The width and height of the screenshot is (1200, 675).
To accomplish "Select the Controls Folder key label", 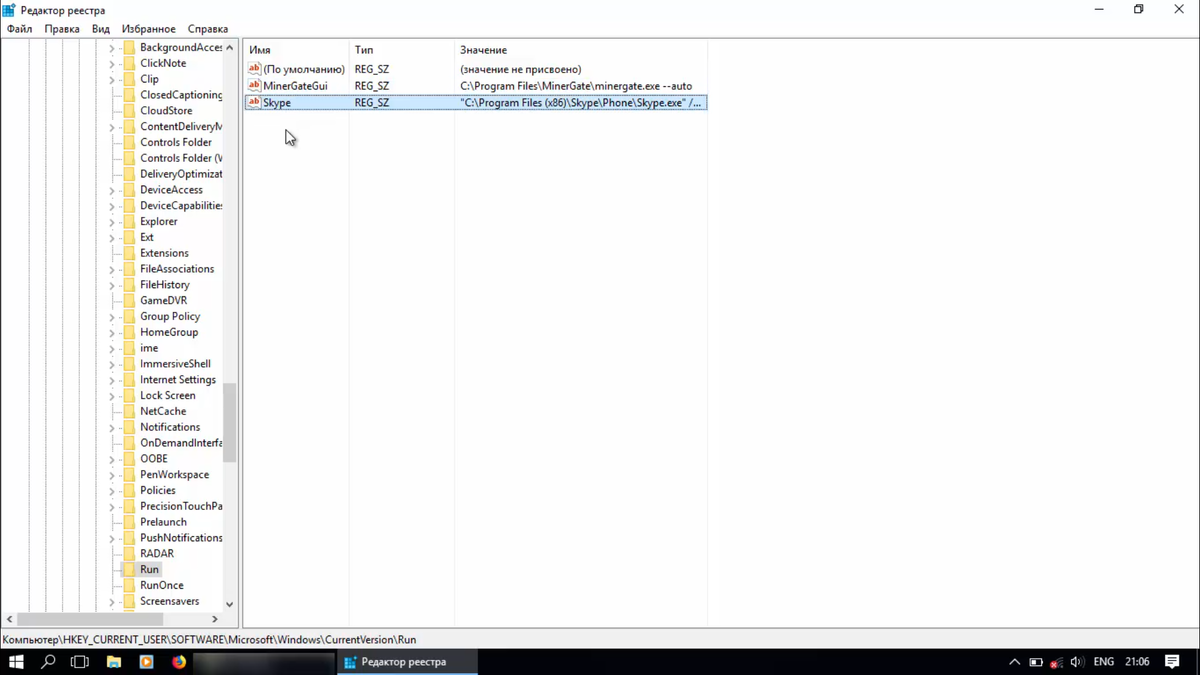I will pyautogui.click(x=176, y=142).
